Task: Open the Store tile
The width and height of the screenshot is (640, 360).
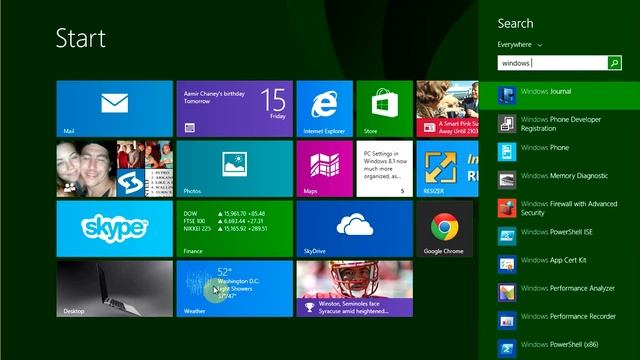Action: tap(384, 109)
